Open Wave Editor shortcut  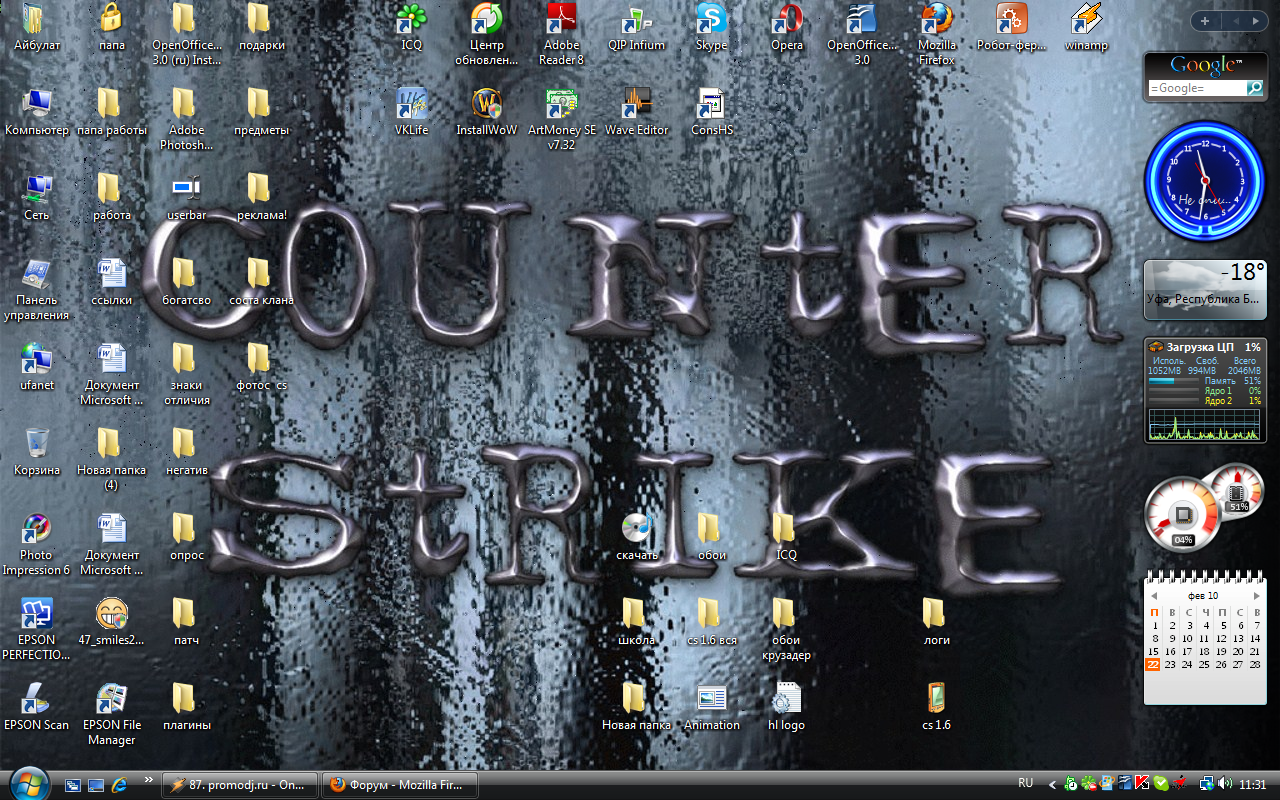point(636,103)
